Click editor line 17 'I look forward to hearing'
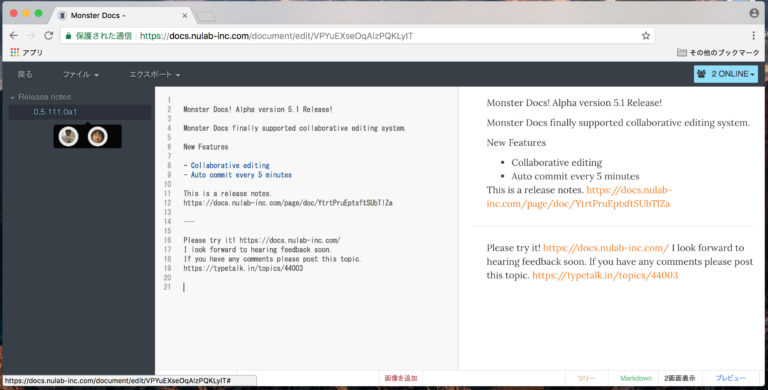Screen dimensions: 768x390 257,249
